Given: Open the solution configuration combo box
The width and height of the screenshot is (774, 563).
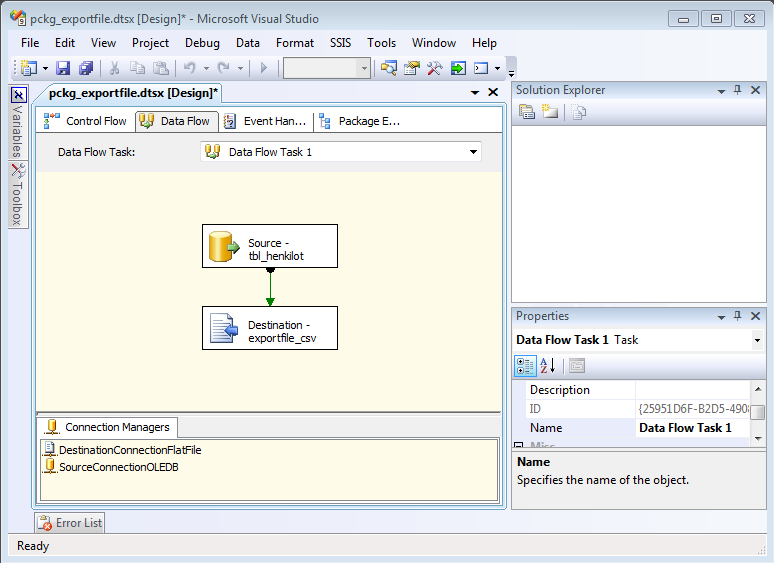Looking at the screenshot, I should [326, 68].
